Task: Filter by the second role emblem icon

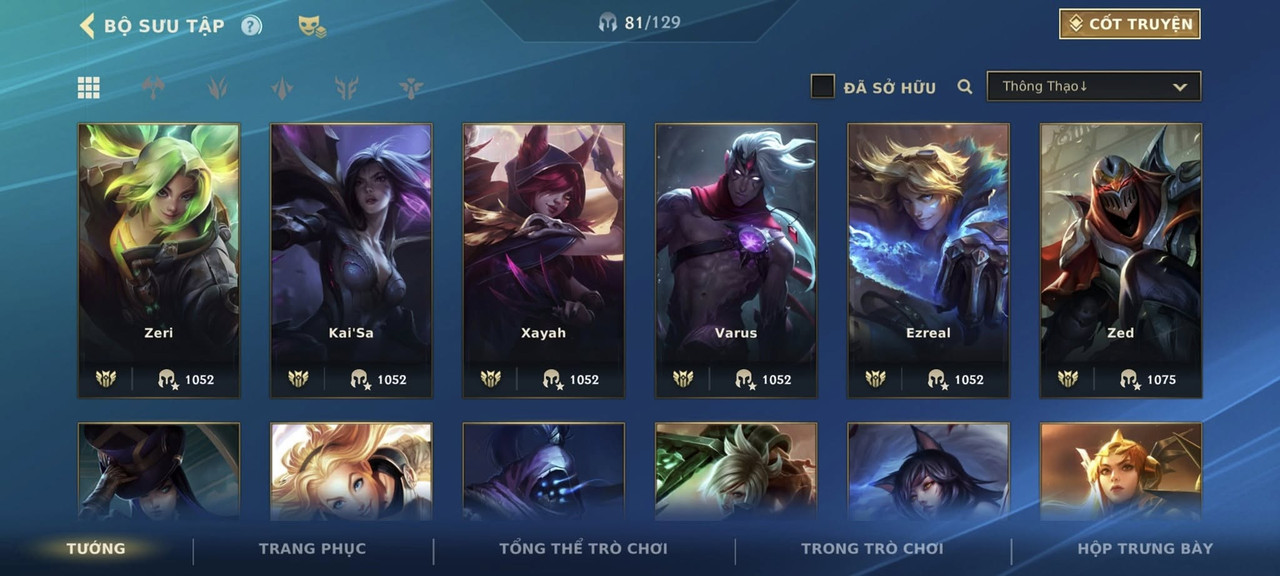Action: tap(217, 88)
